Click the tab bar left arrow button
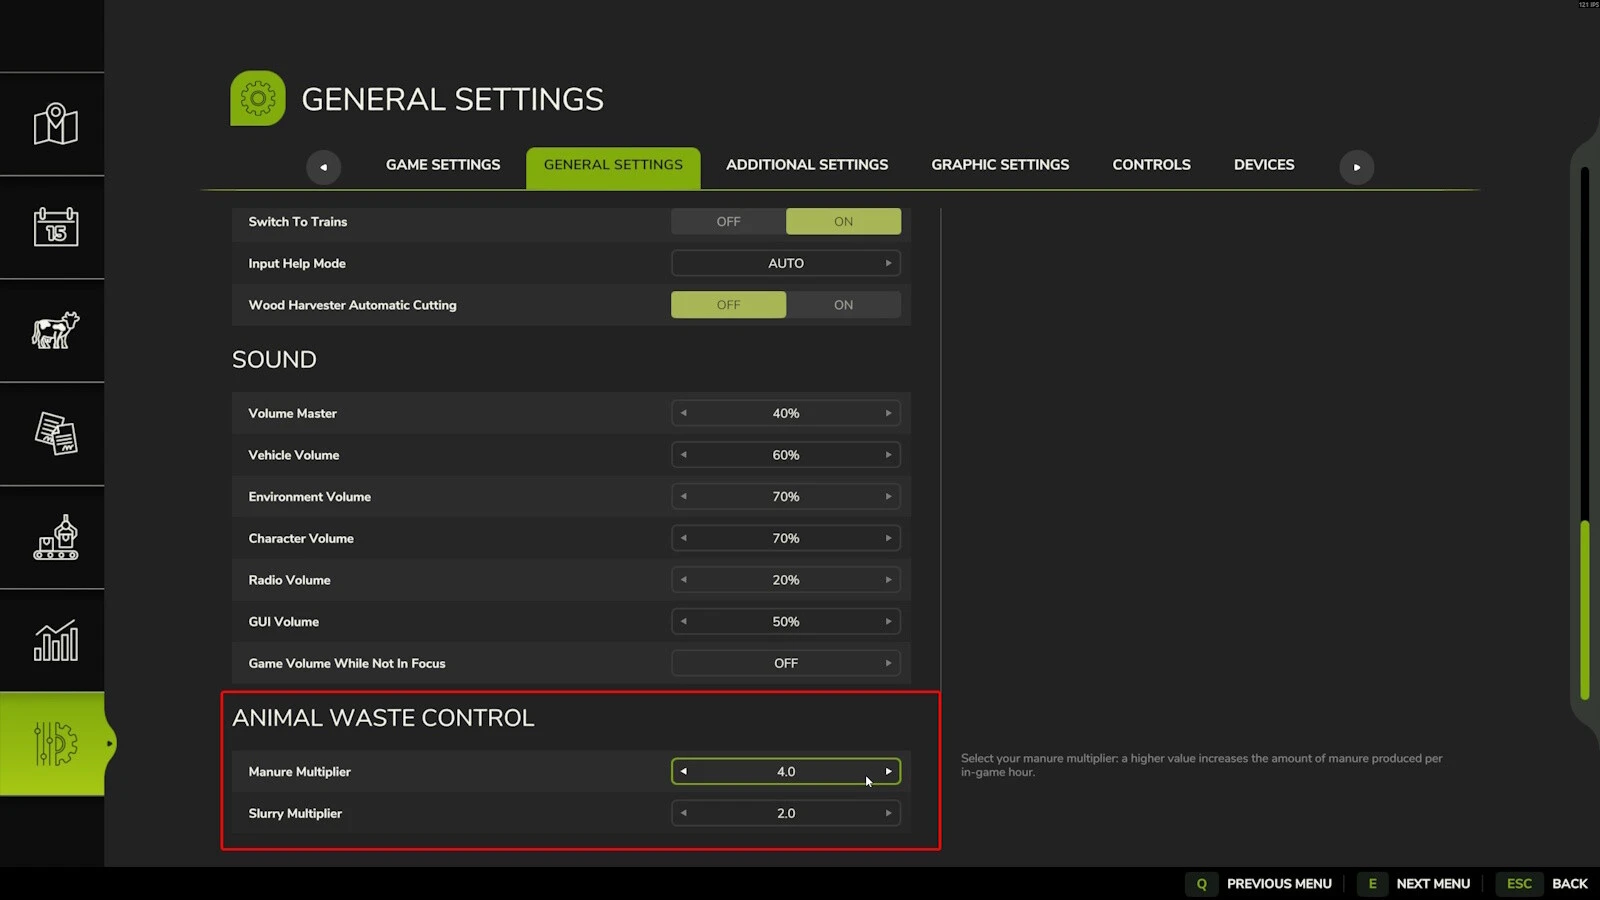Image resolution: width=1600 pixels, height=900 pixels. click(323, 167)
